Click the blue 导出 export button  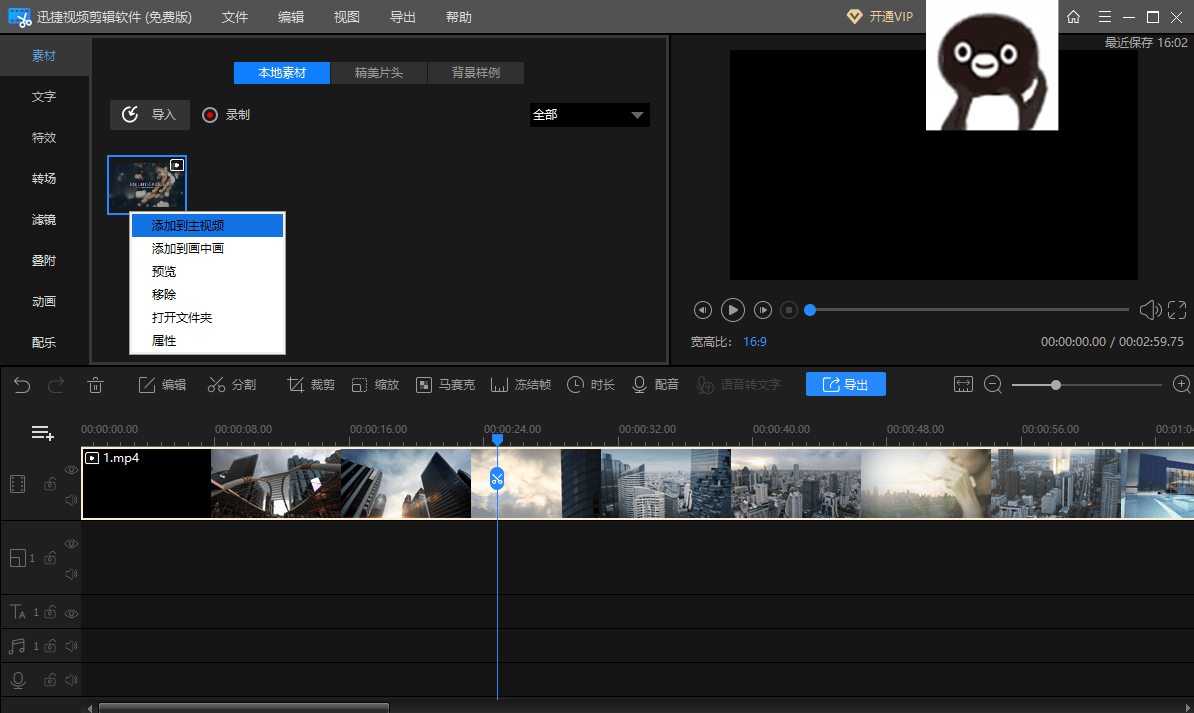coord(845,385)
